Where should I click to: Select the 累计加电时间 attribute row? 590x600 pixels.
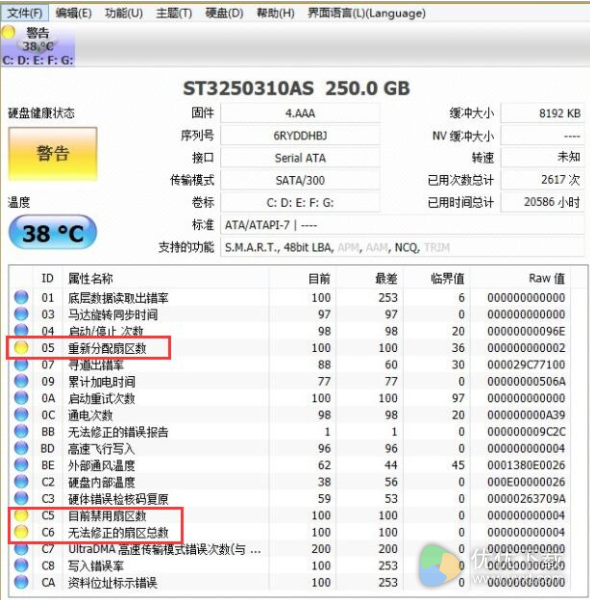(289, 381)
